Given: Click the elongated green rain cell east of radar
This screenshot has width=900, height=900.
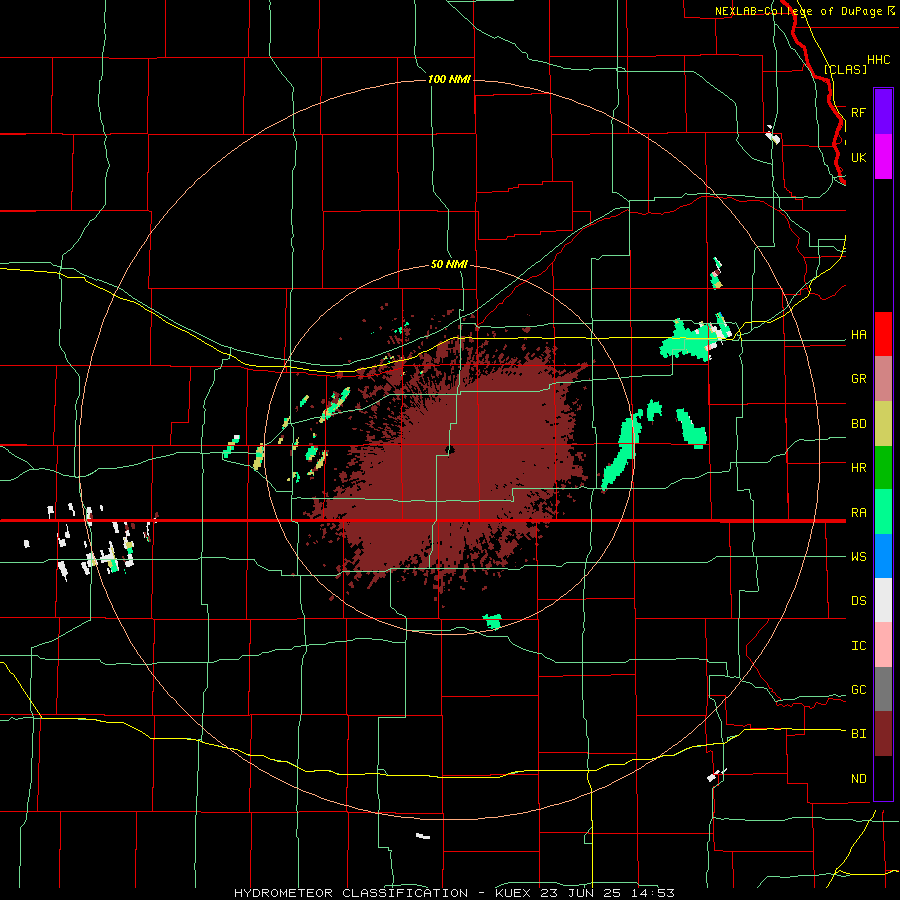Looking at the screenshot, I should (622, 449).
